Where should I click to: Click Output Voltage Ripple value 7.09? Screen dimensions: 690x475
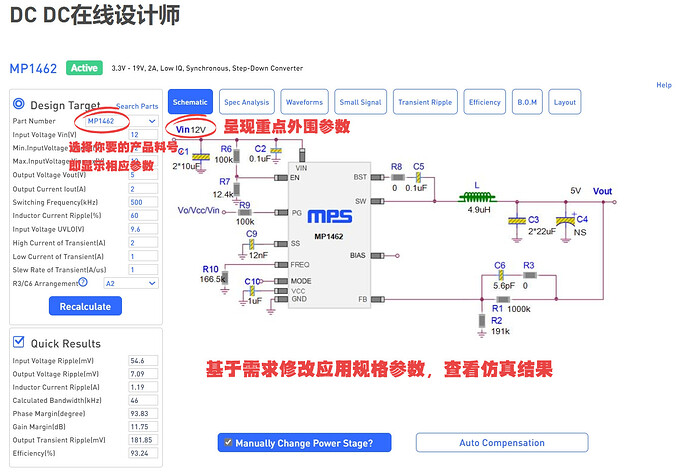pos(143,374)
